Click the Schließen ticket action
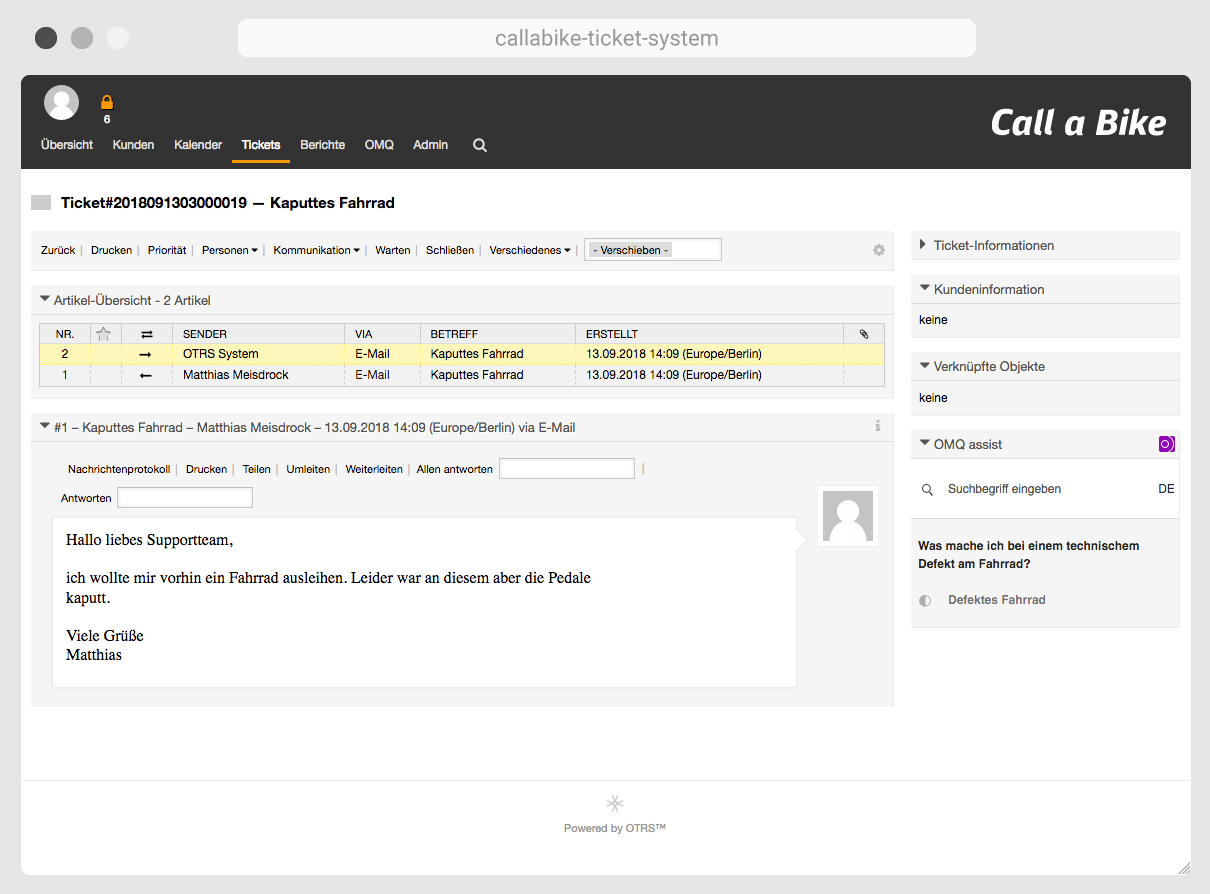 450,250
